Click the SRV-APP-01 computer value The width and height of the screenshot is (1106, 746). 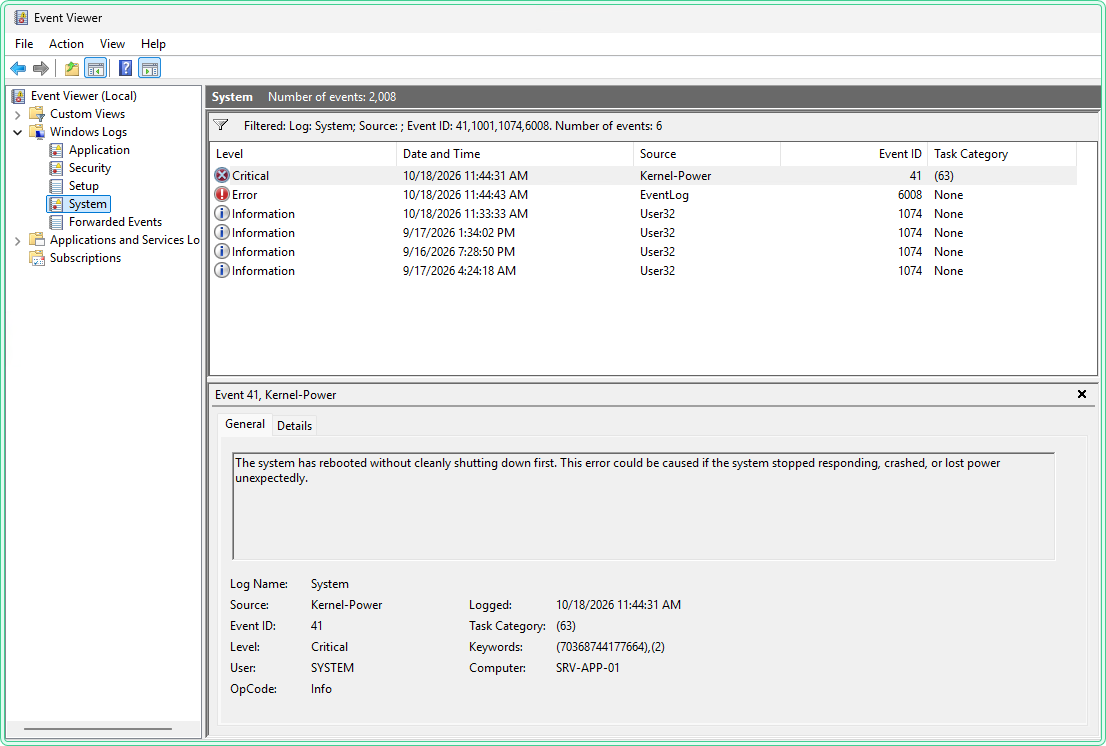click(588, 668)
